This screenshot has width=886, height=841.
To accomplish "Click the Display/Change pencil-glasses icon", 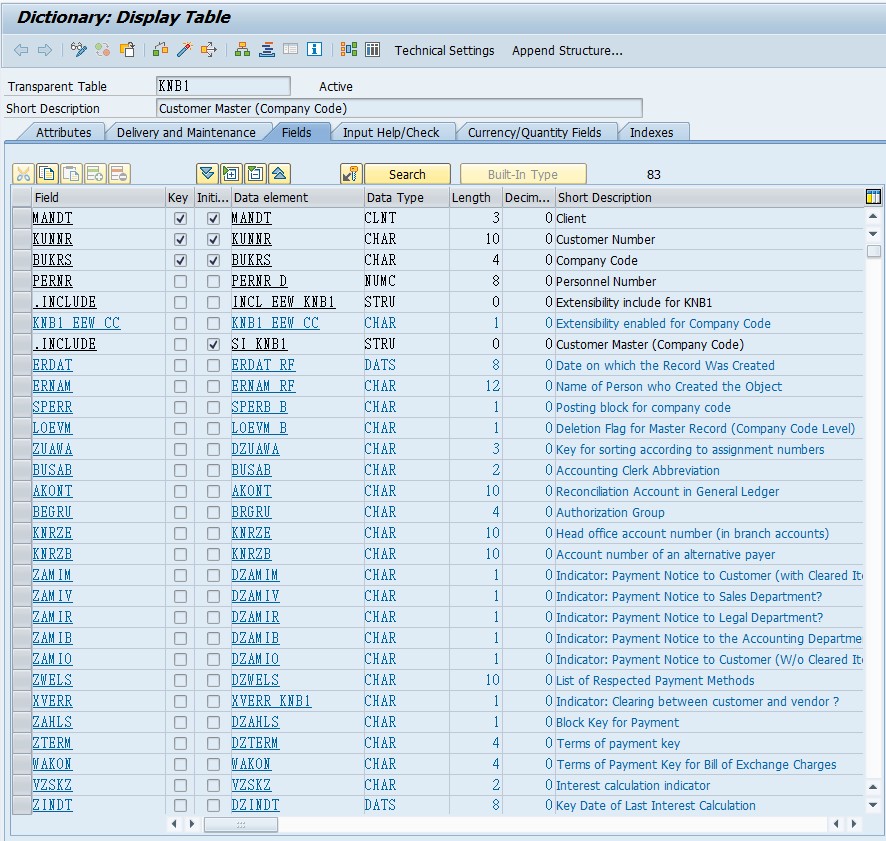I will point(79,50).
